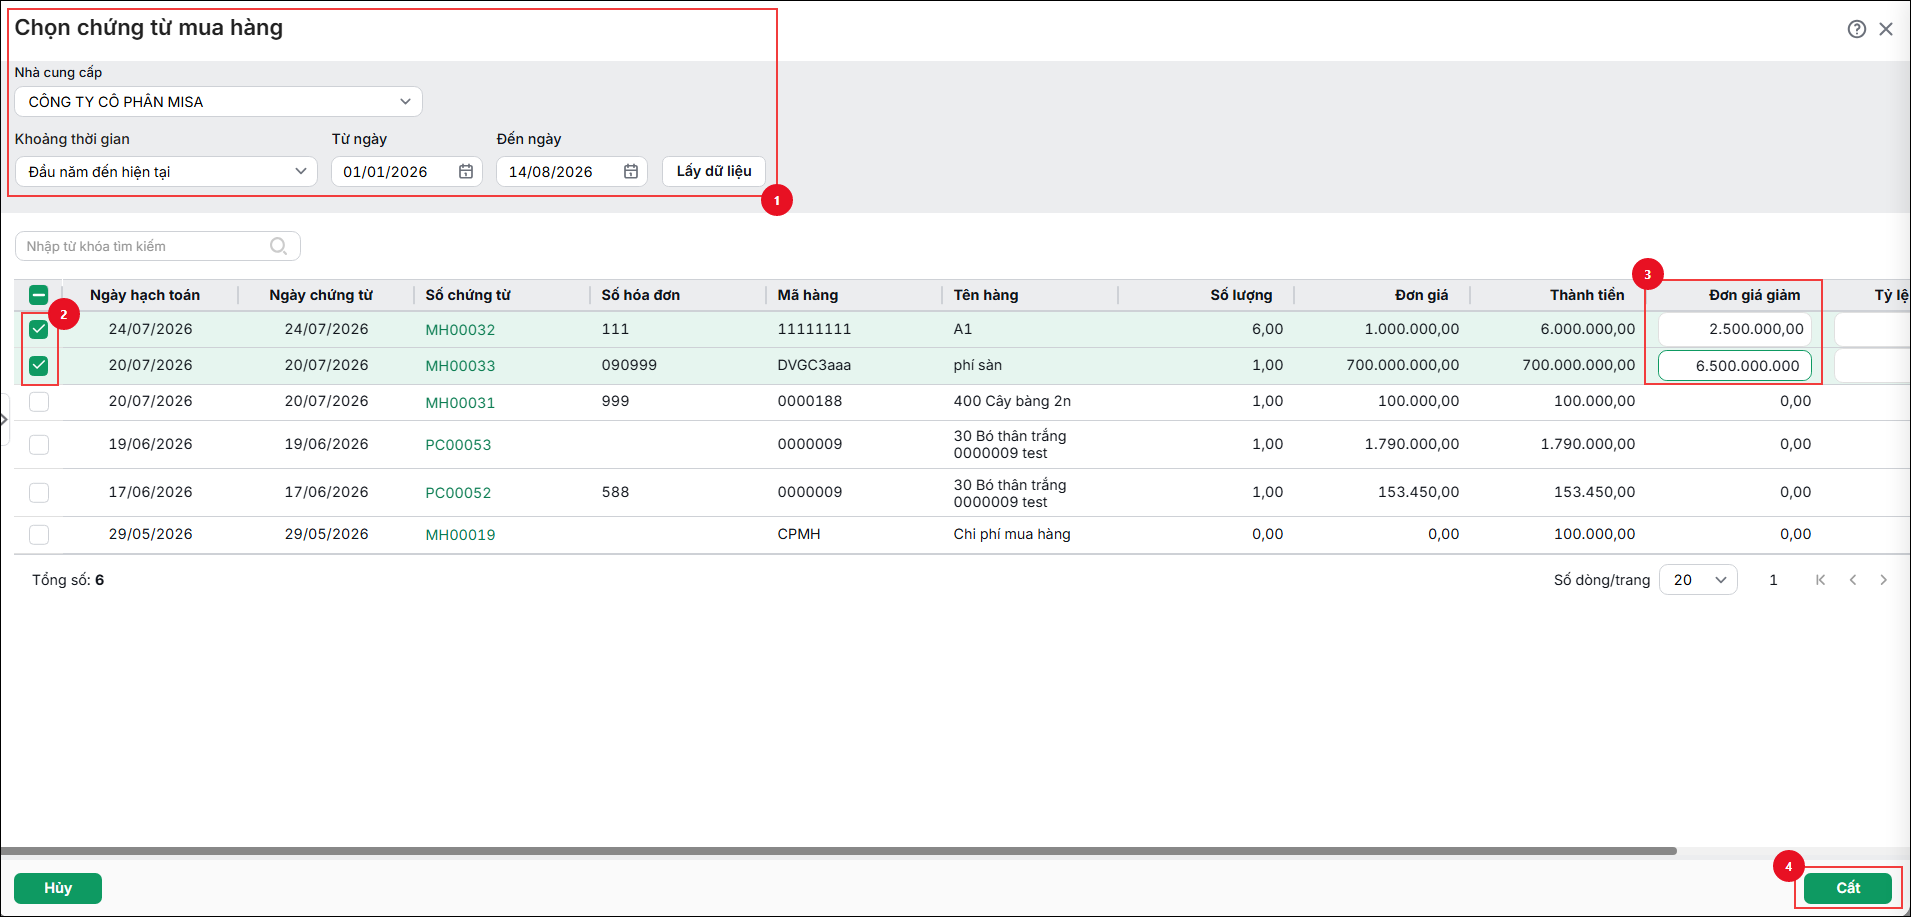Open voucher link MH00033
This screenshot has width=1911, height=917.
click(x=460, y=366)
